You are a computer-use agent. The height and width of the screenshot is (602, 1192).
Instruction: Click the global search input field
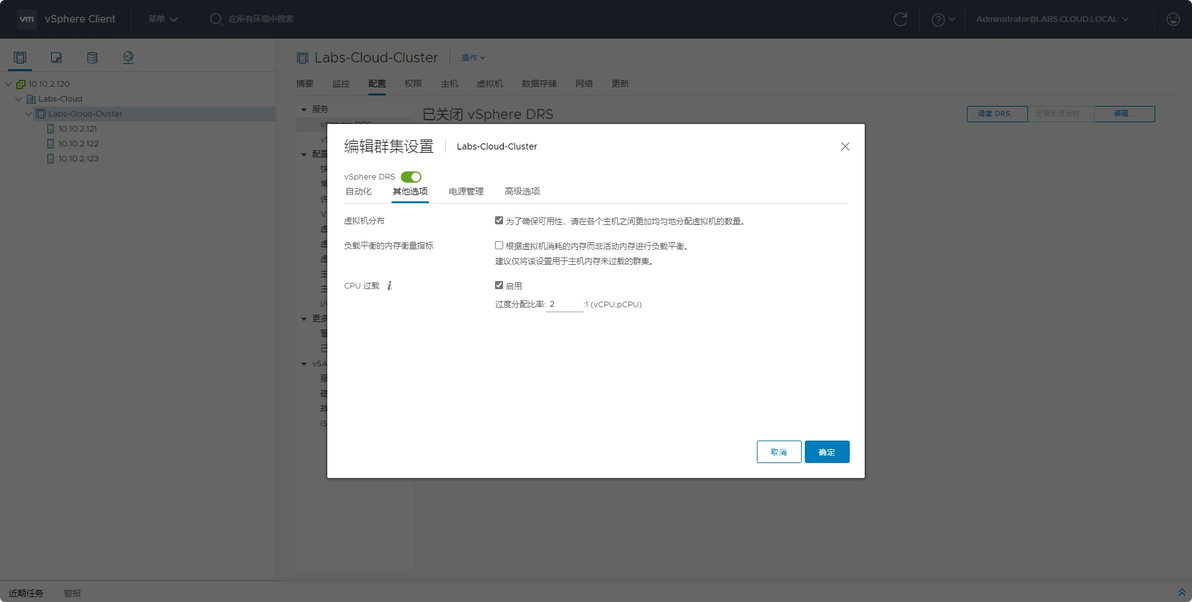coord(261,19)
